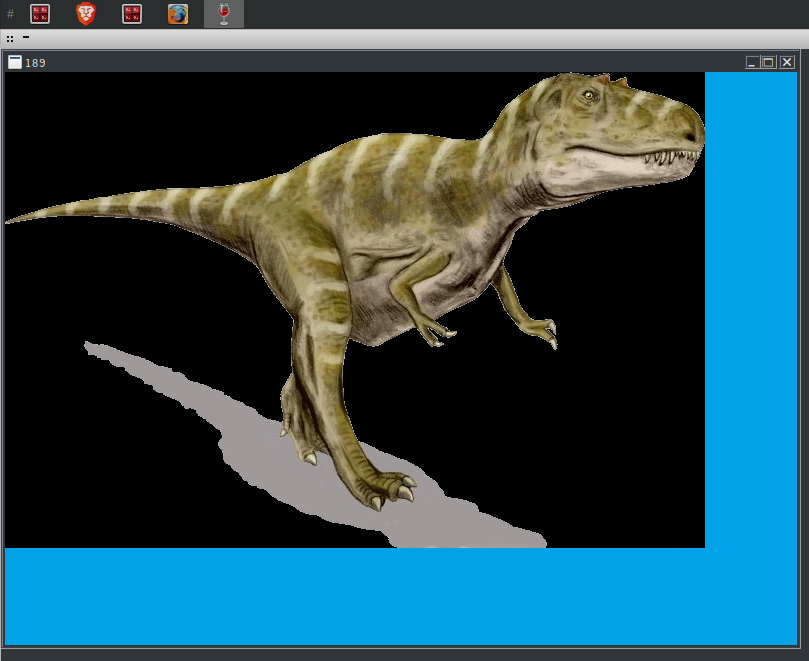Select the Wine glass icon in the panel
The image size is (809, 661).
223,14
